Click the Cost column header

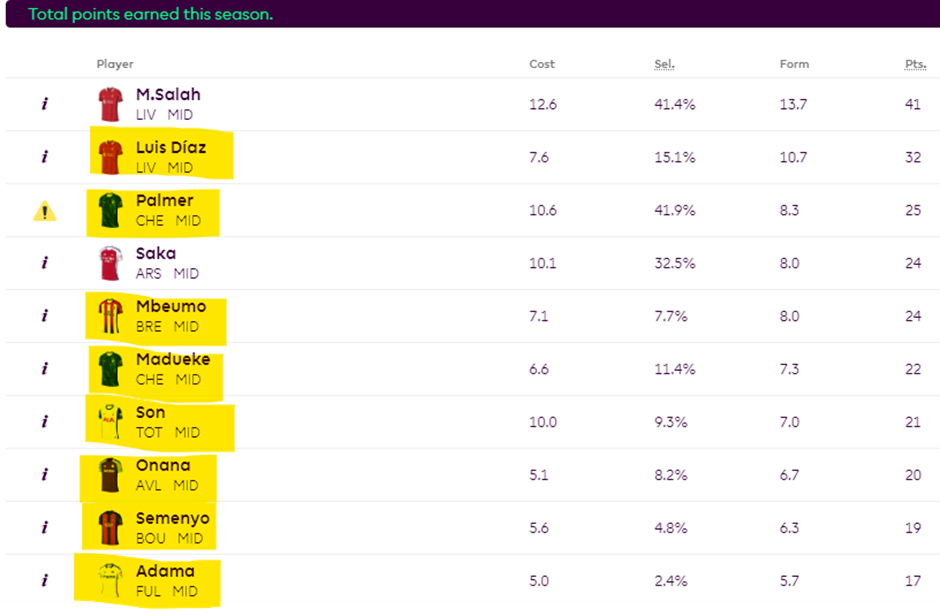542,64
